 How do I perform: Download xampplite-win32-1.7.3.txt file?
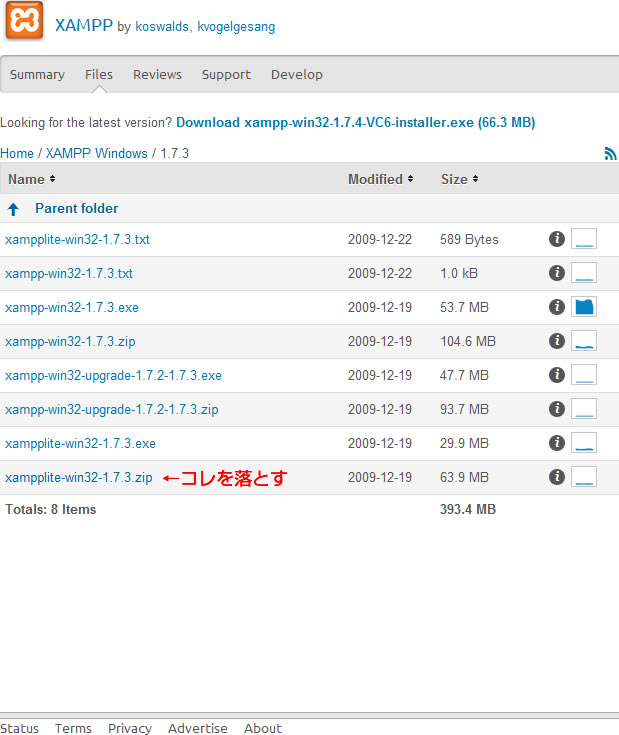point(77,239)
